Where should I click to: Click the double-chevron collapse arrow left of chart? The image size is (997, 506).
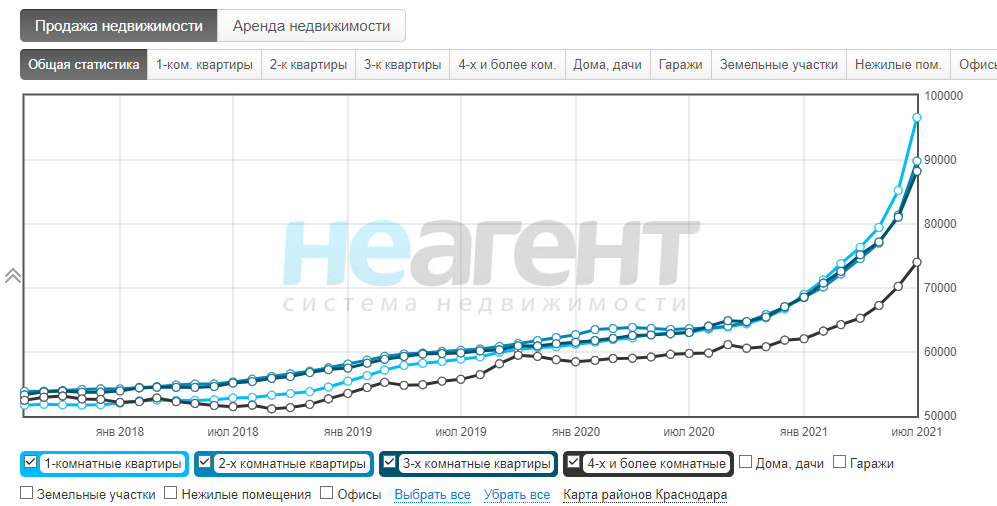pyautogui.click(x=13, y=275)
